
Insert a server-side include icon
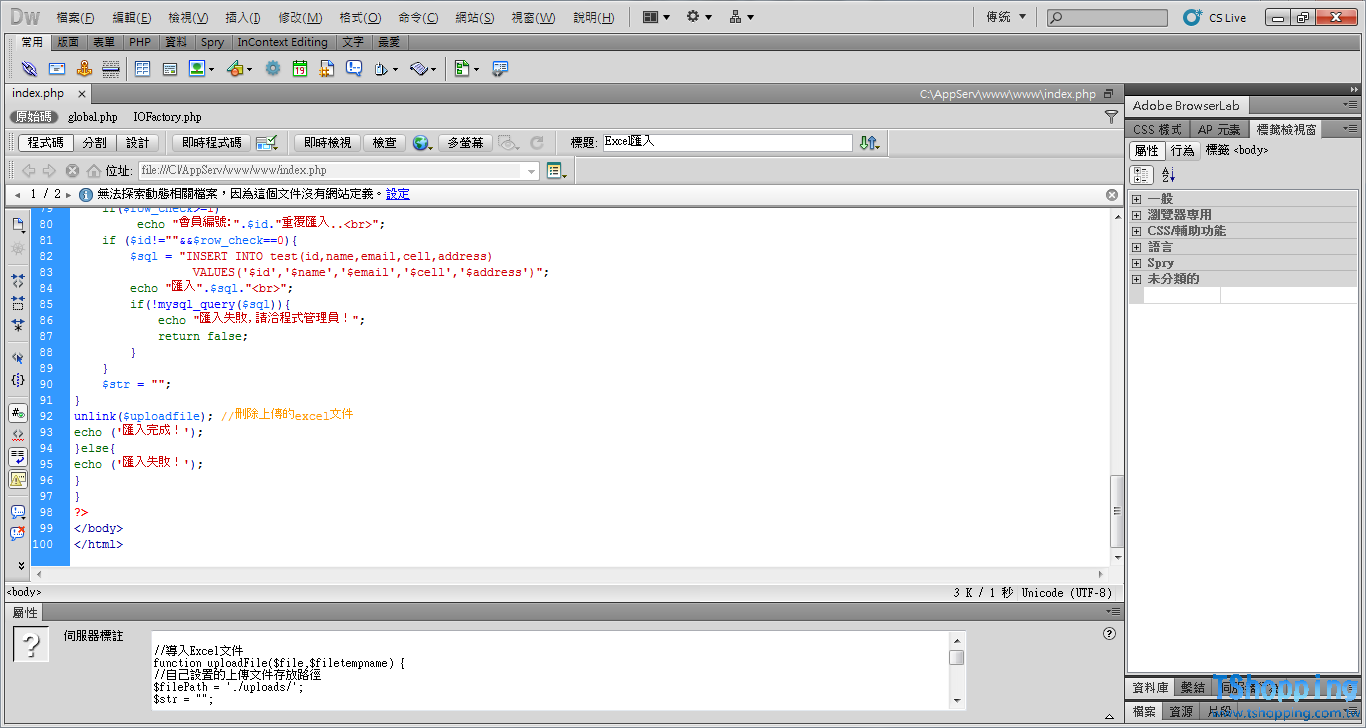(x=326, y=69)
